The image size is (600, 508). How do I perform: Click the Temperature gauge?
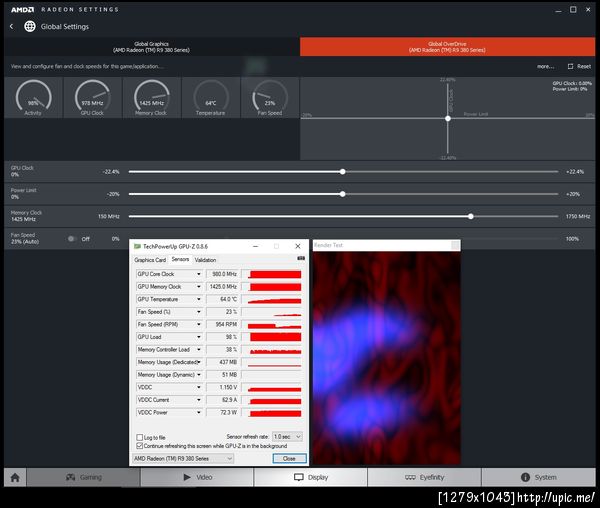coord(211,98)
